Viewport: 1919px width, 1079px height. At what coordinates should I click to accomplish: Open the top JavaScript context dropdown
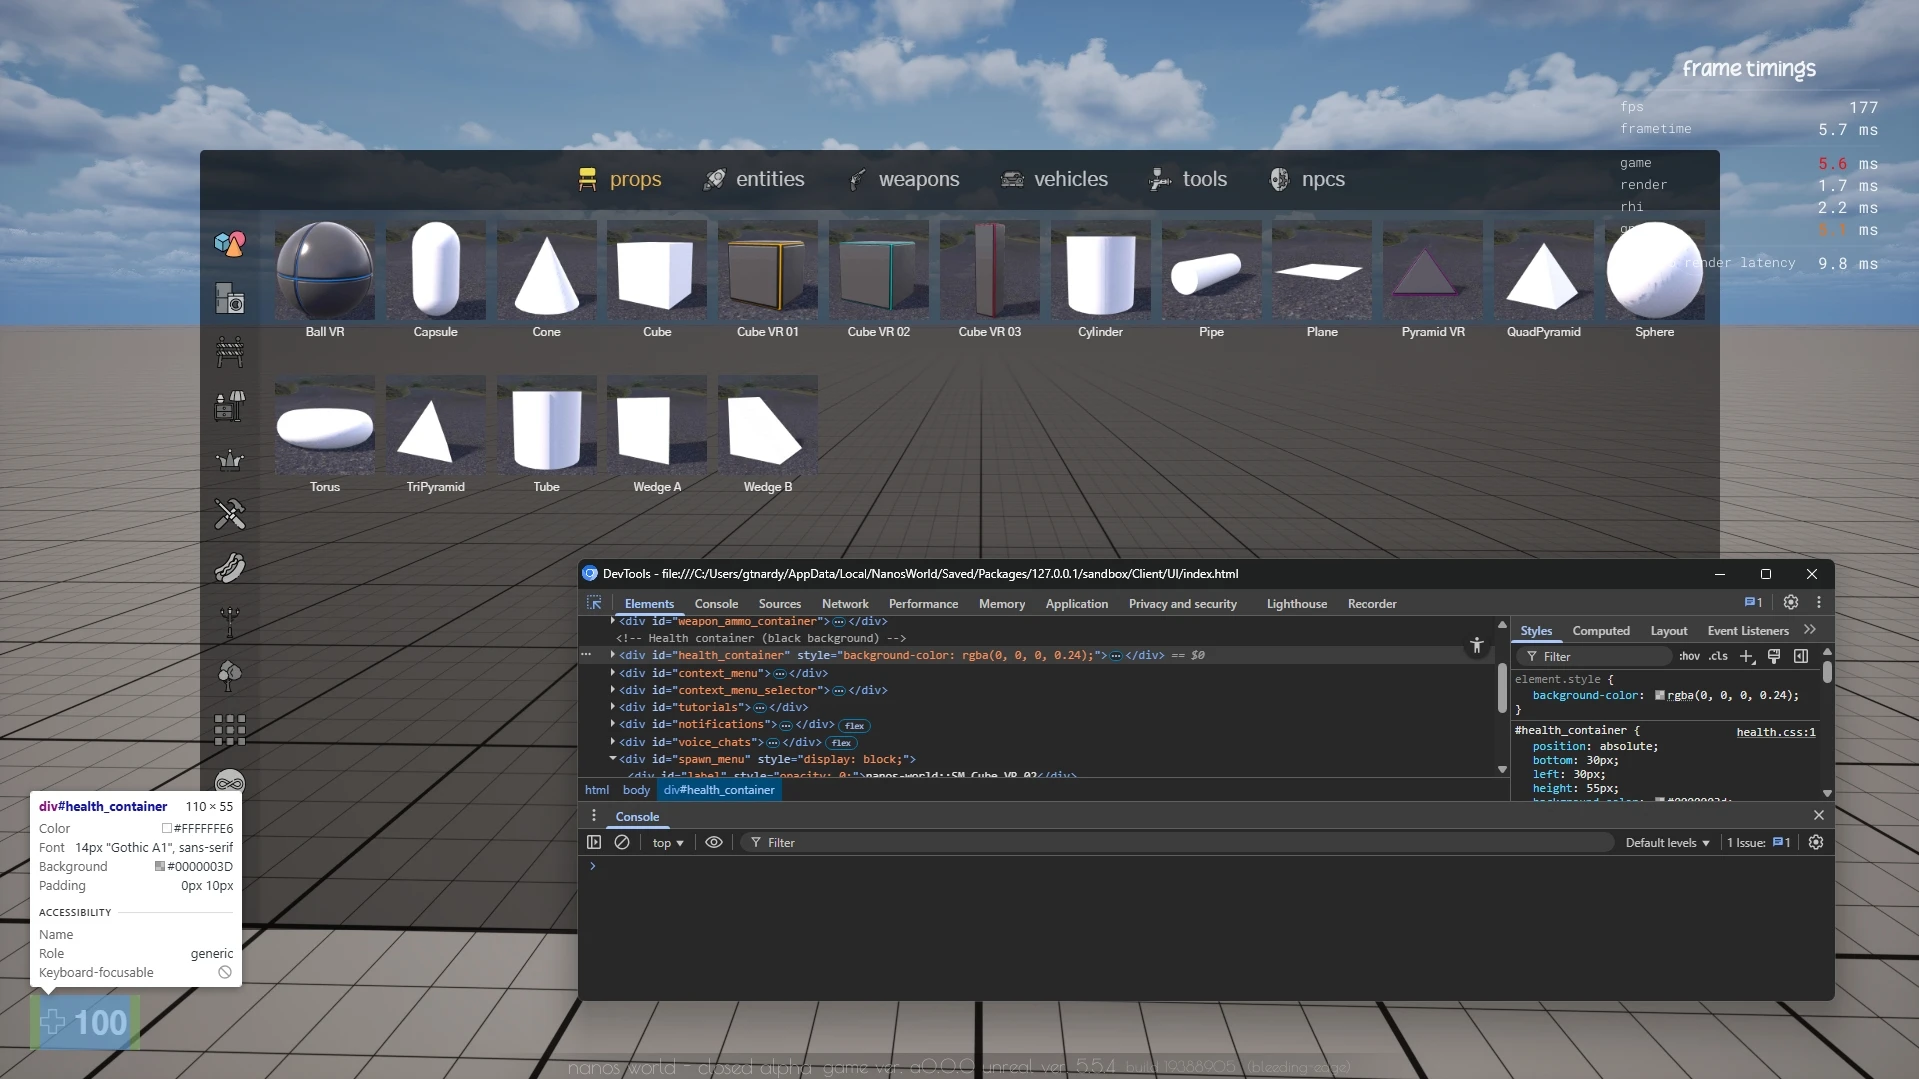click(x=668, y=843)
